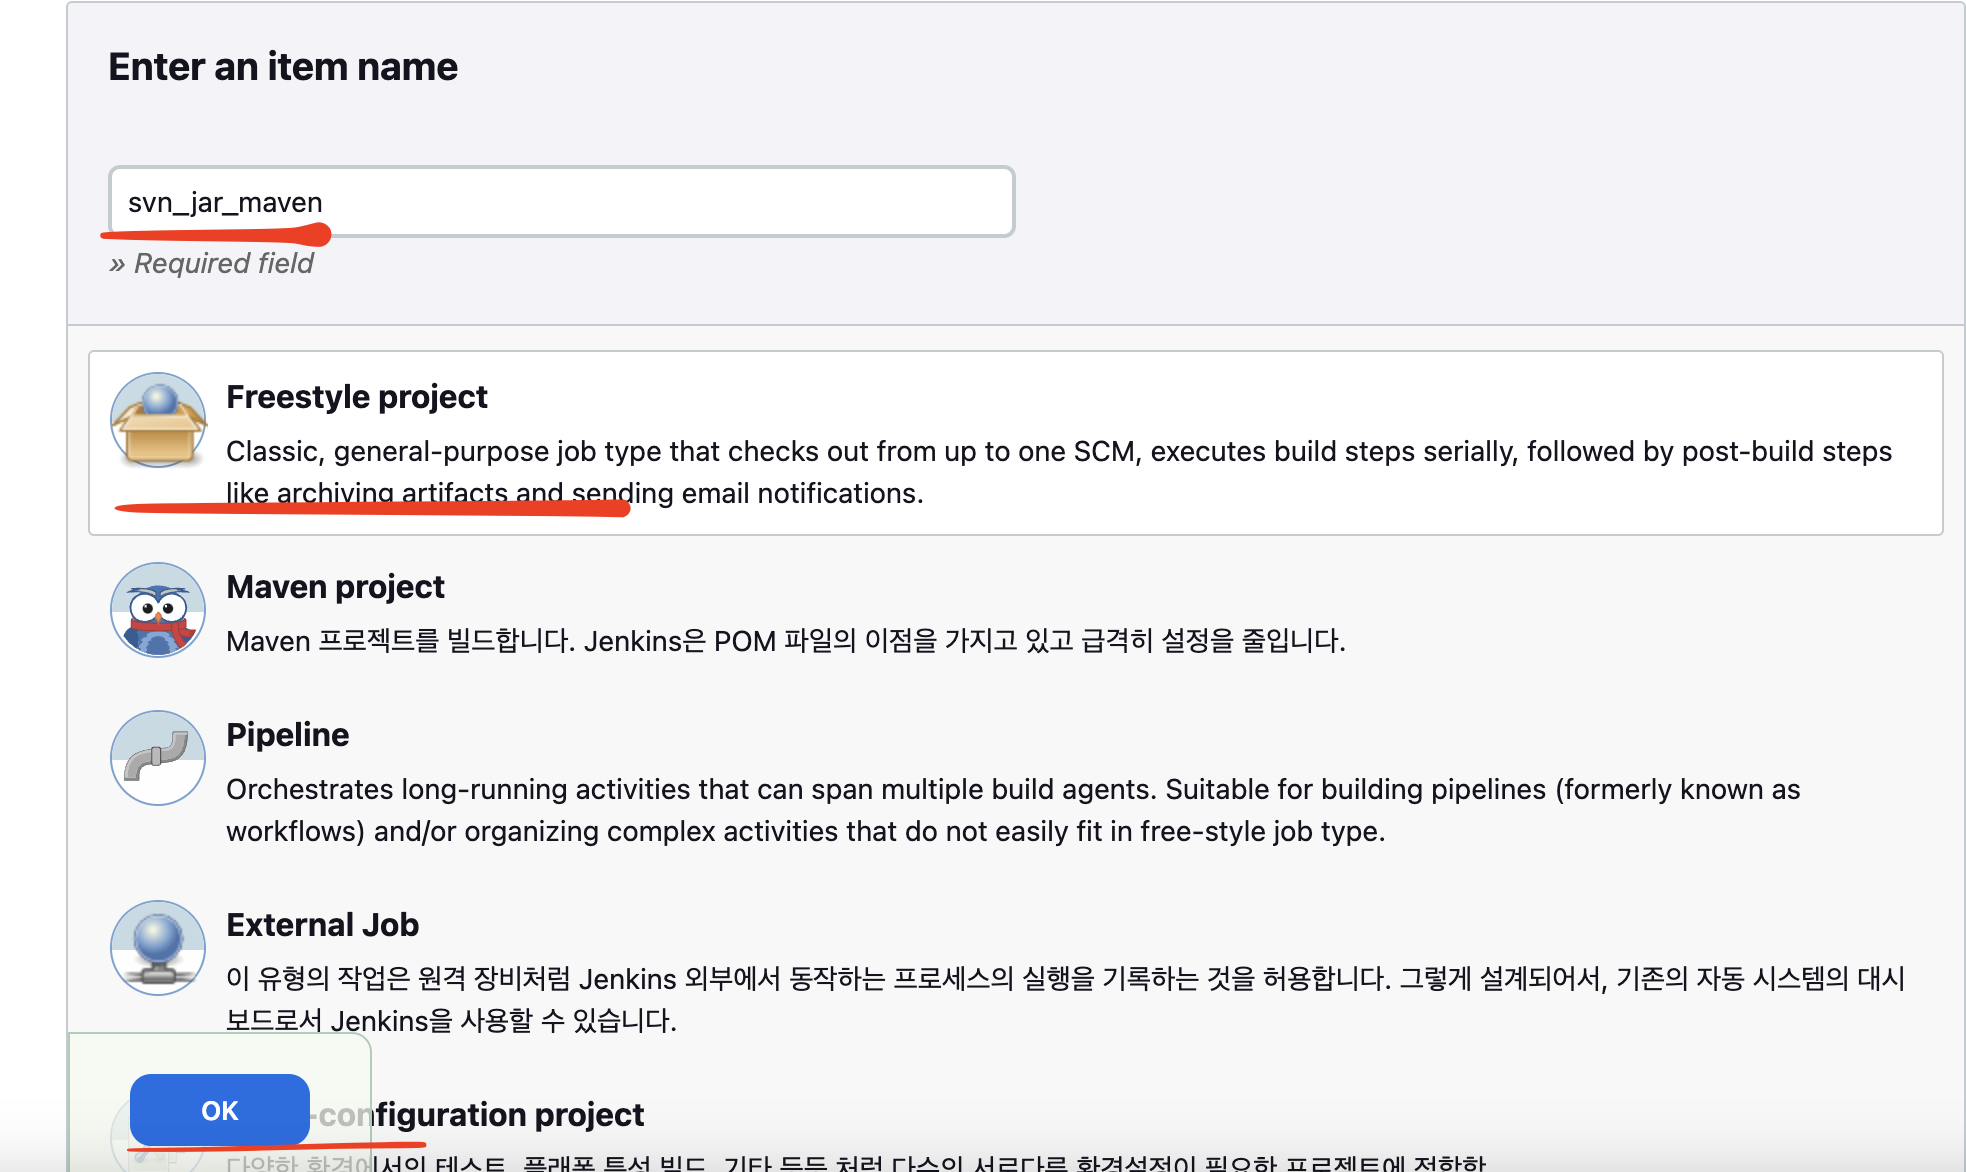The height and width of the screenshot is (1172, 1966).
Task: Click the Pipeline pipe icon
Action: point(158,758)
